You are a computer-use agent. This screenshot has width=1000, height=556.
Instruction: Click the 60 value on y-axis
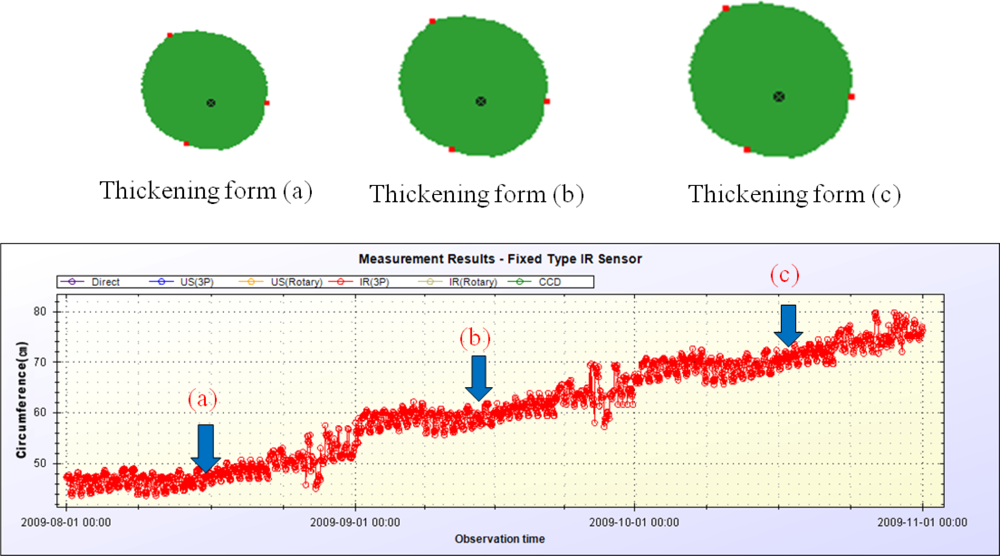pos(40,413)
